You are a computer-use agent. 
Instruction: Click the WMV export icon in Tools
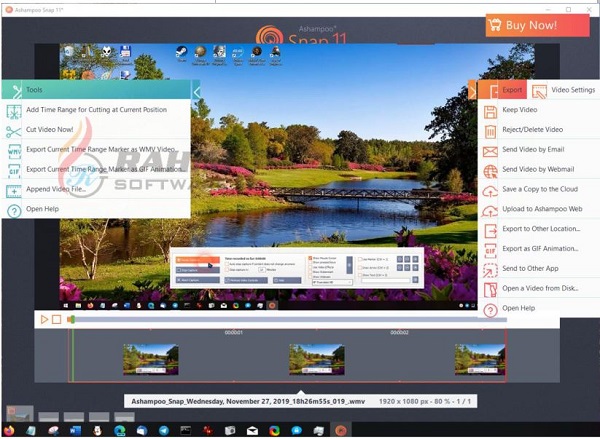click(14, 151)
